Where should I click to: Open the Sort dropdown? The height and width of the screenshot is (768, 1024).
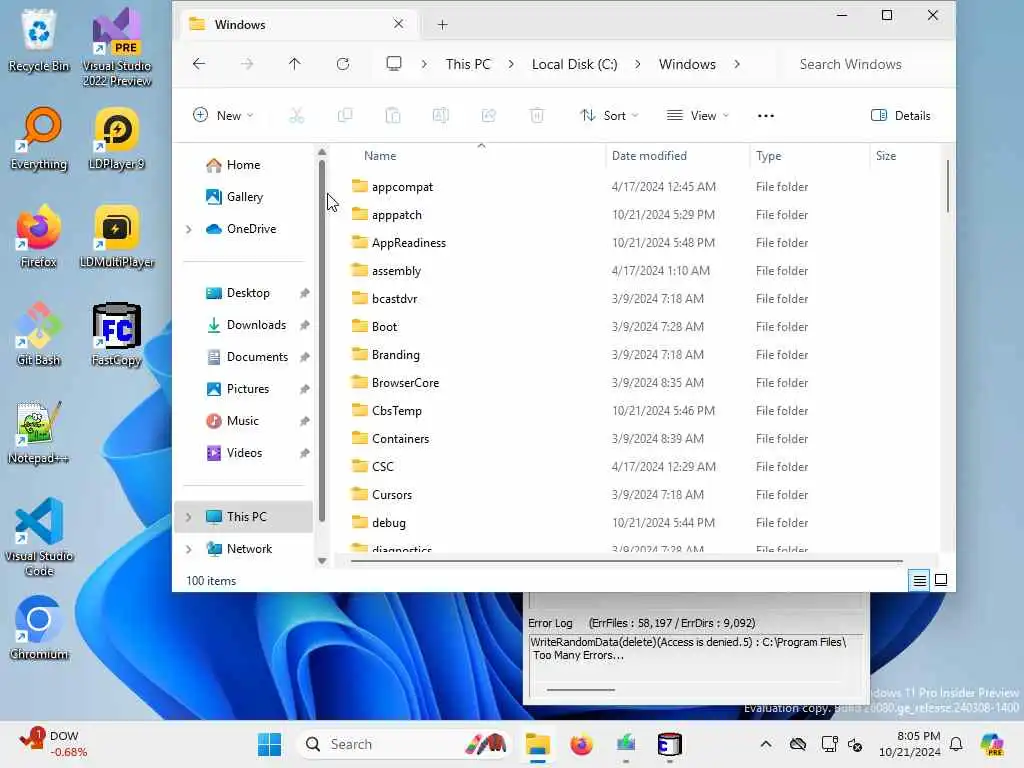pos(609,116)
